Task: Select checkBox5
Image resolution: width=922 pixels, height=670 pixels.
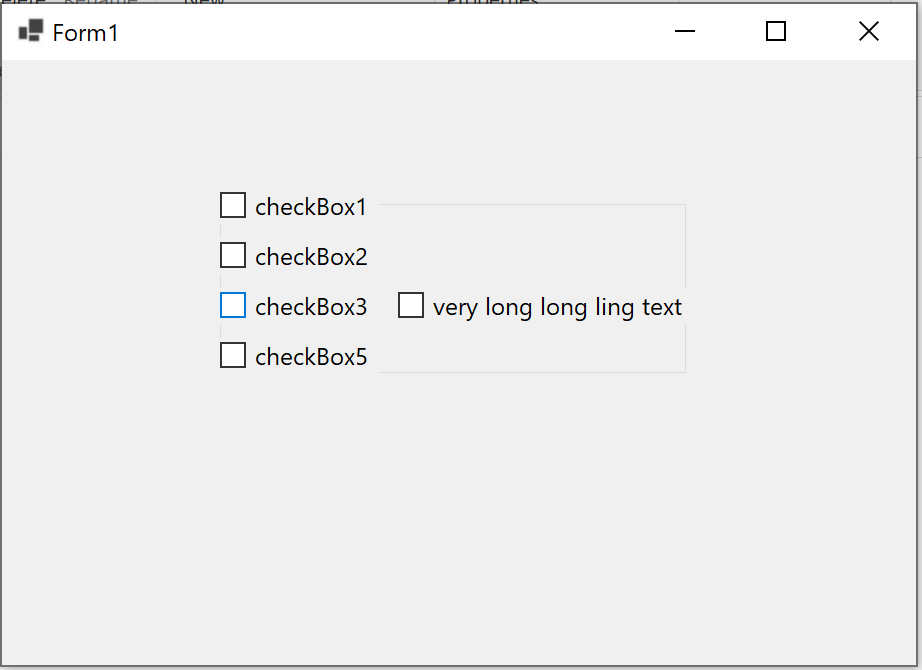Action: point(232,354)
